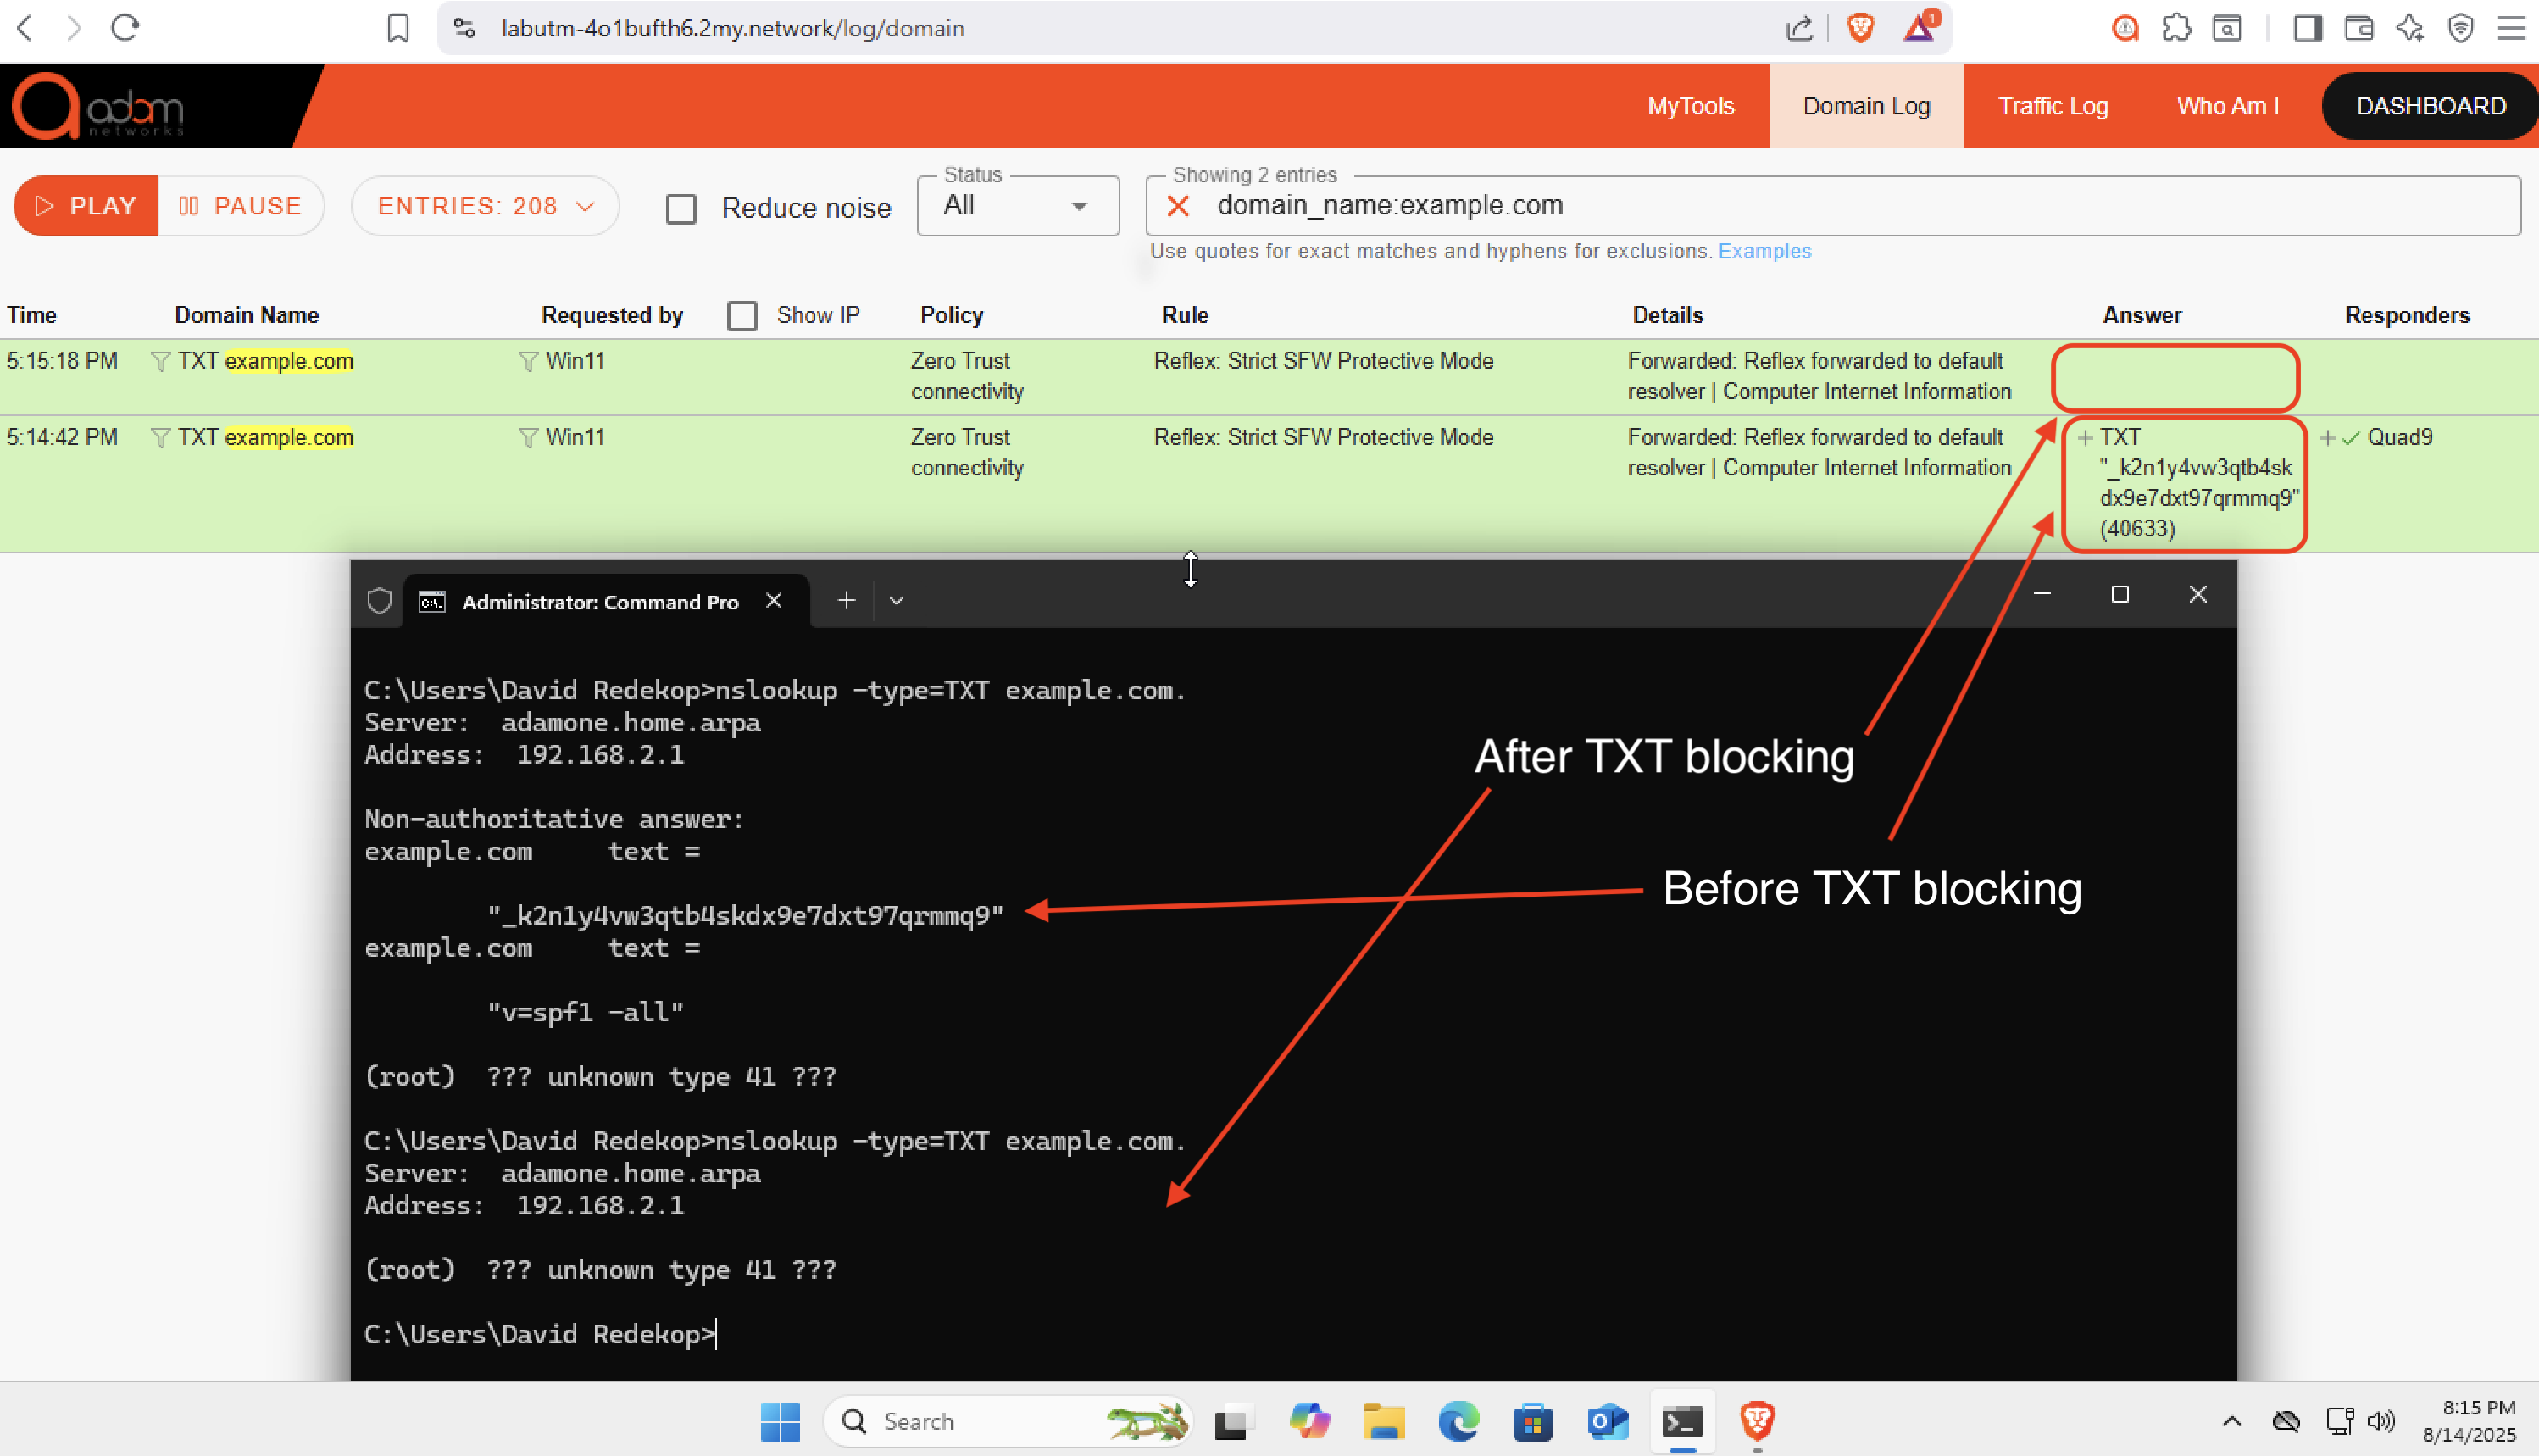Click the shield icon in Terminal titlebar

pyautogui.click(x=379, y=601)
